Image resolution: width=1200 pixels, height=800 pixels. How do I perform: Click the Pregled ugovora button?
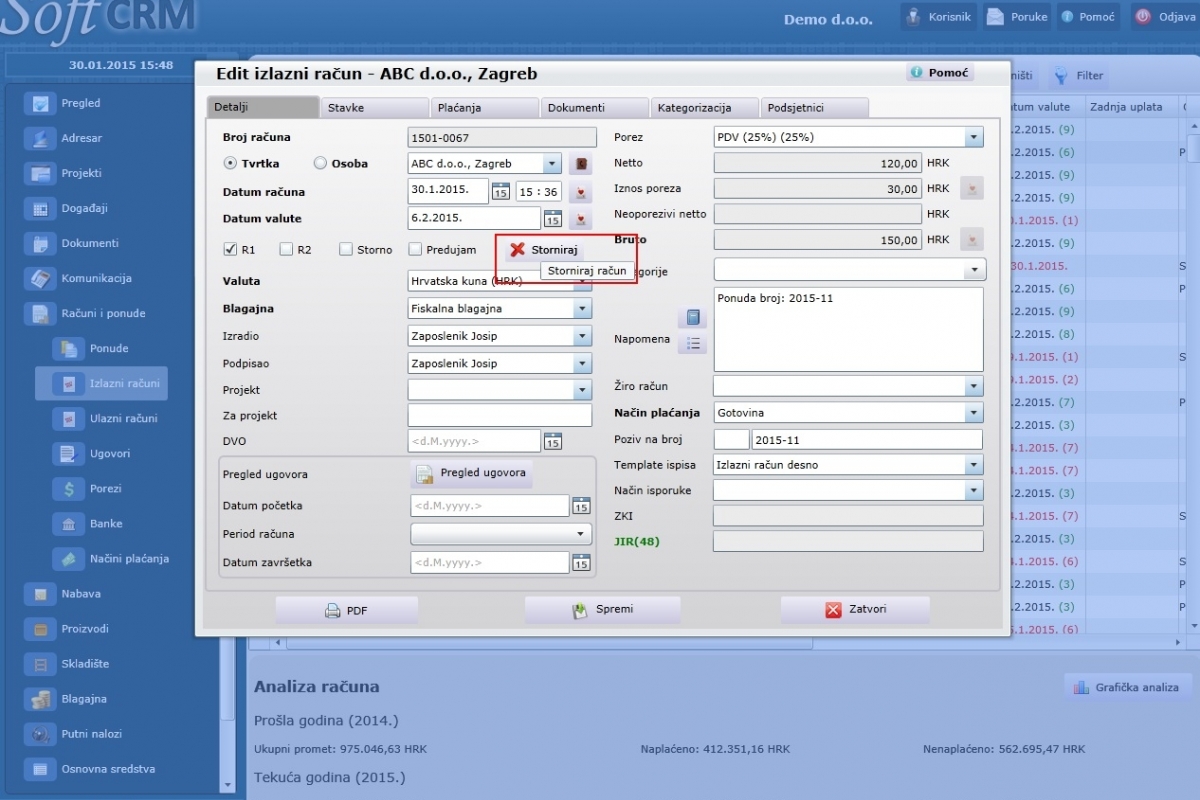pos(471,473)
